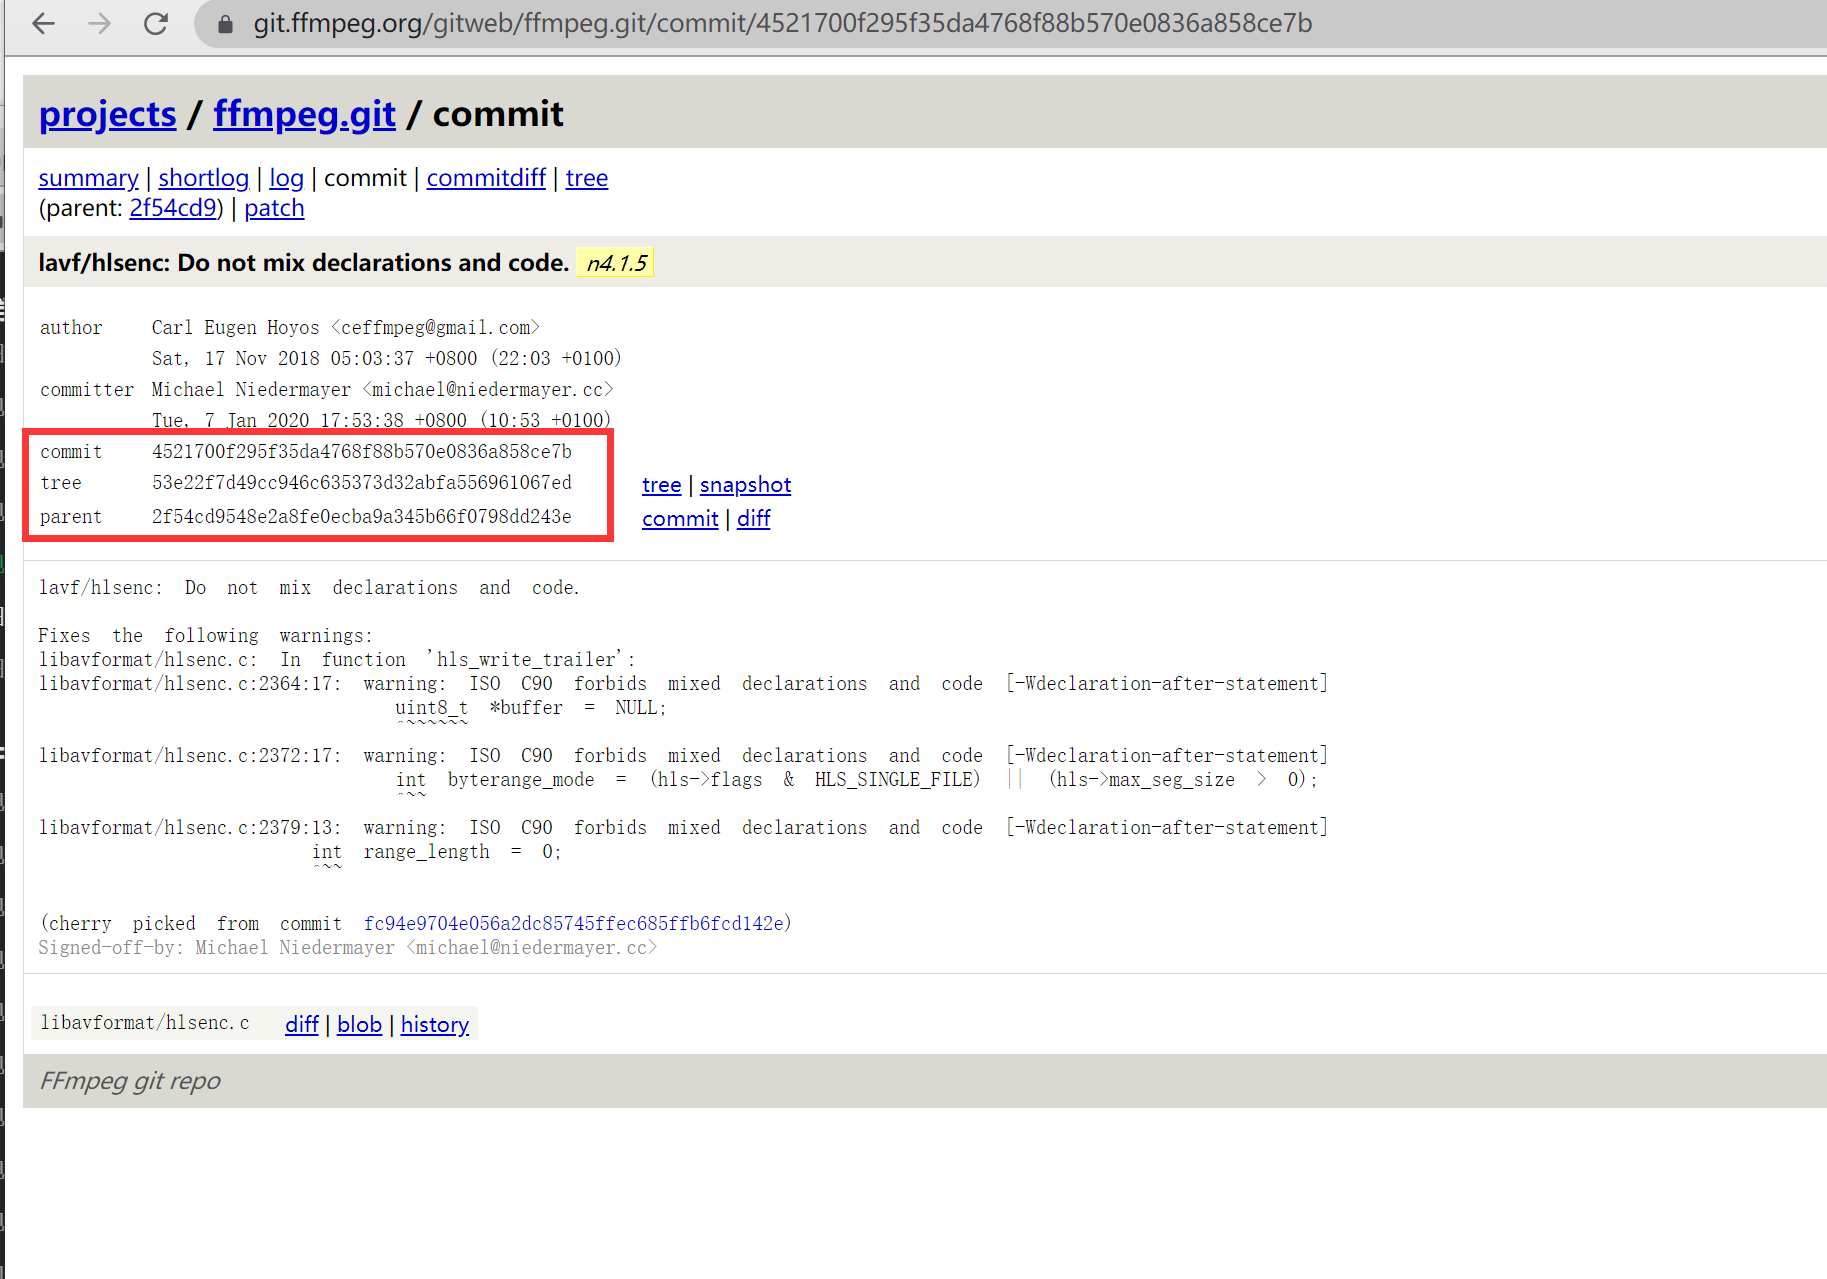Open the patch link
Viewport: 1827px width, 1279px height.
(x=274, y=208)
